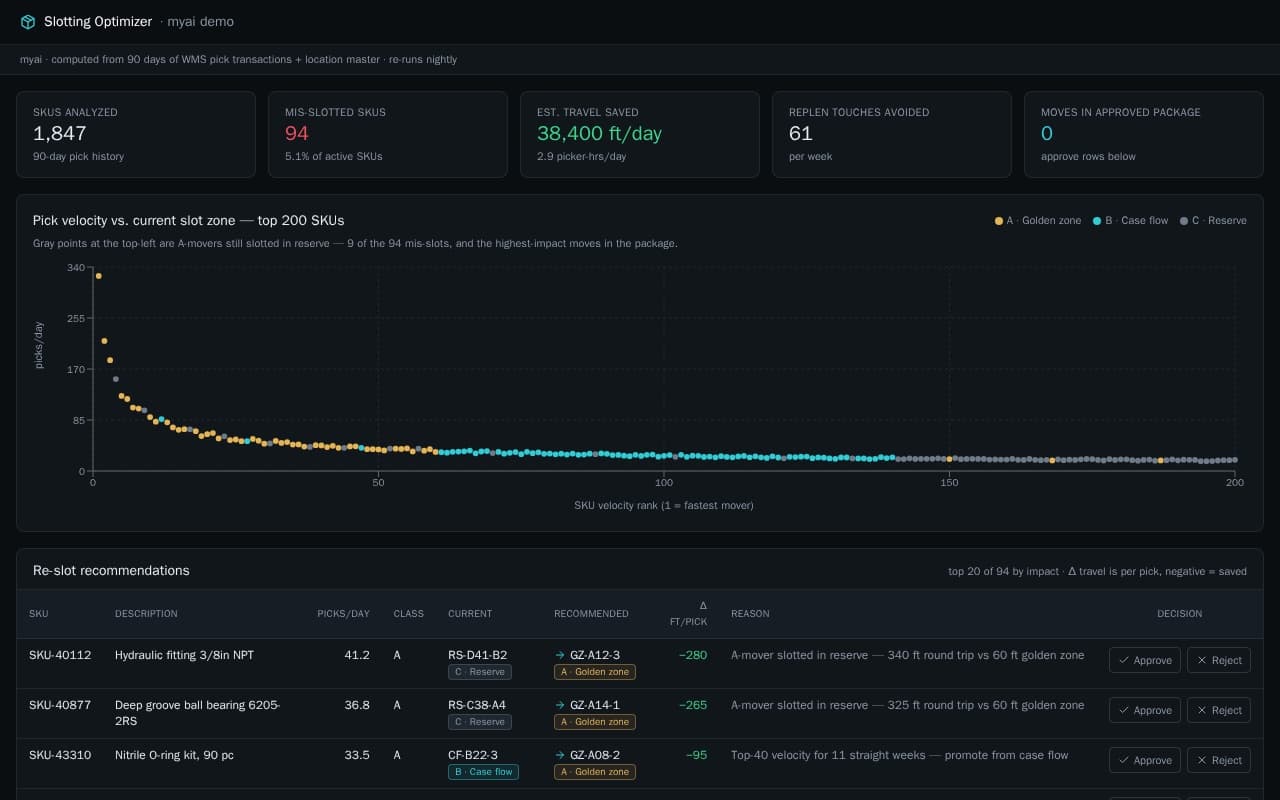This screenshot has height=800, width=1280.
Task: Click the C · Reserve tag under RS-C38-A4
Action: click(x=480, y=722)
